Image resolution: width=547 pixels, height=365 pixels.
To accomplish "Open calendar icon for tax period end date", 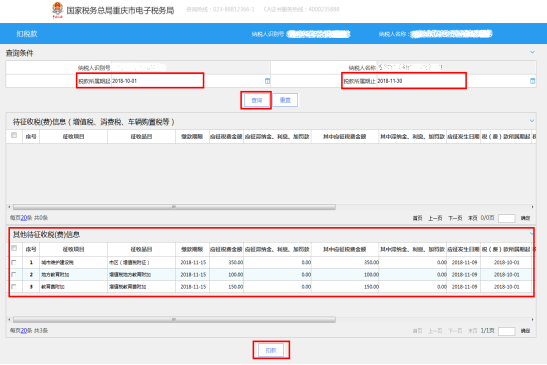I will point(532,81).
